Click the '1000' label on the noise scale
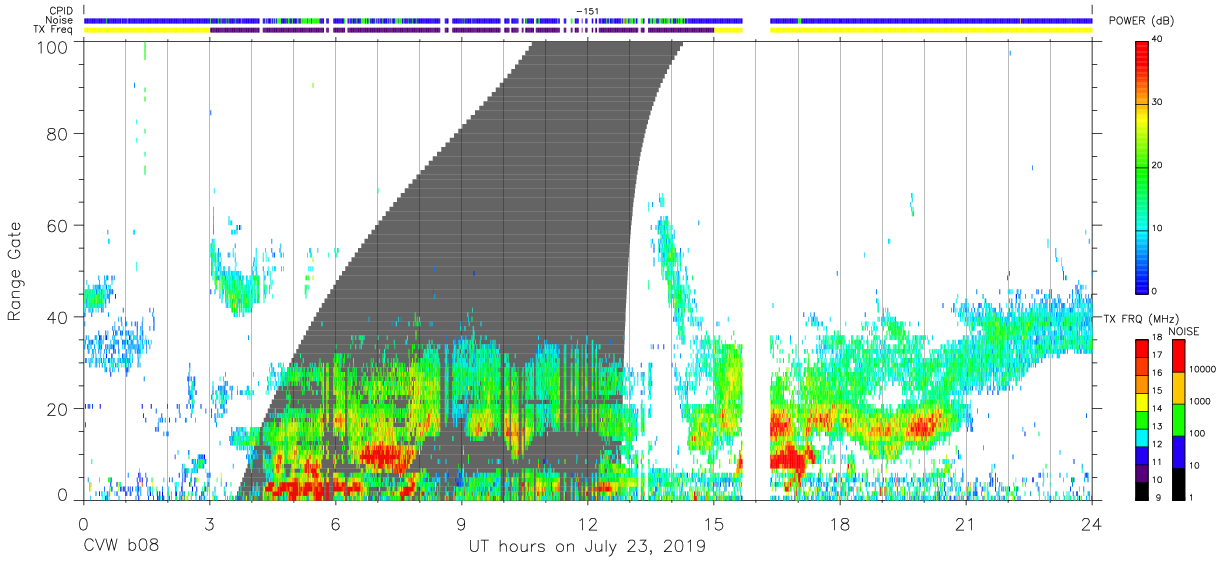 click(x=1200, y=401)
